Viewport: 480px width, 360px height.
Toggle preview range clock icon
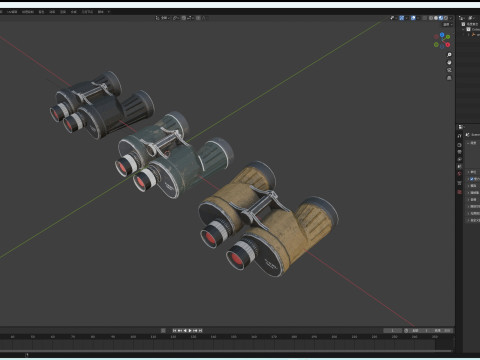[406, 330]
